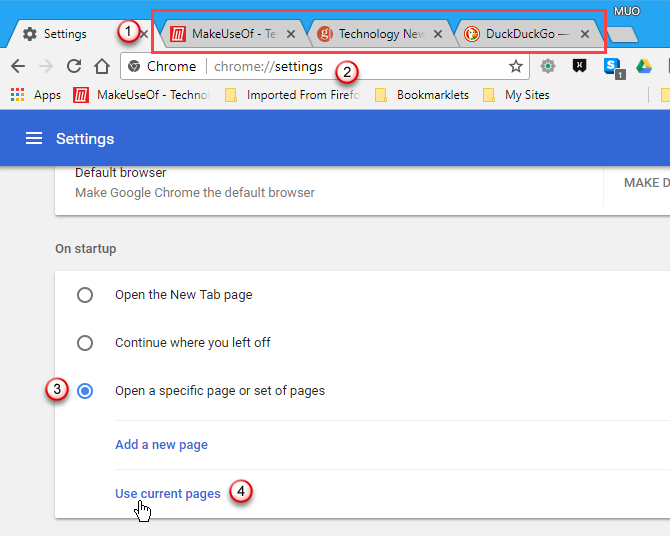Go to the home page icon
Image resolution: width=670 pixels, height=536 pixels.
tap(102, 66)
